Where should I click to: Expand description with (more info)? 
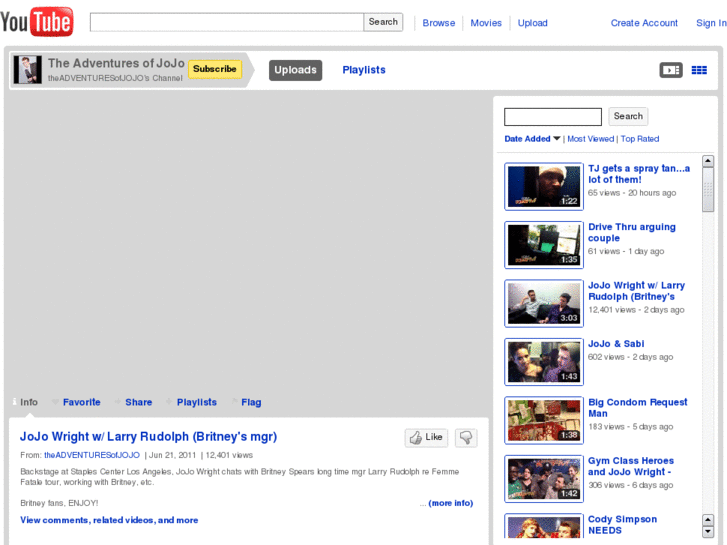451,503
